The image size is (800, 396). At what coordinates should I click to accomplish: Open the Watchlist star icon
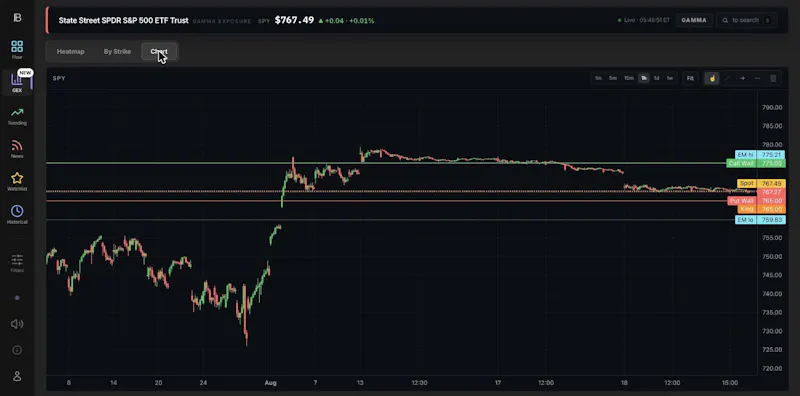click(17, 182)
